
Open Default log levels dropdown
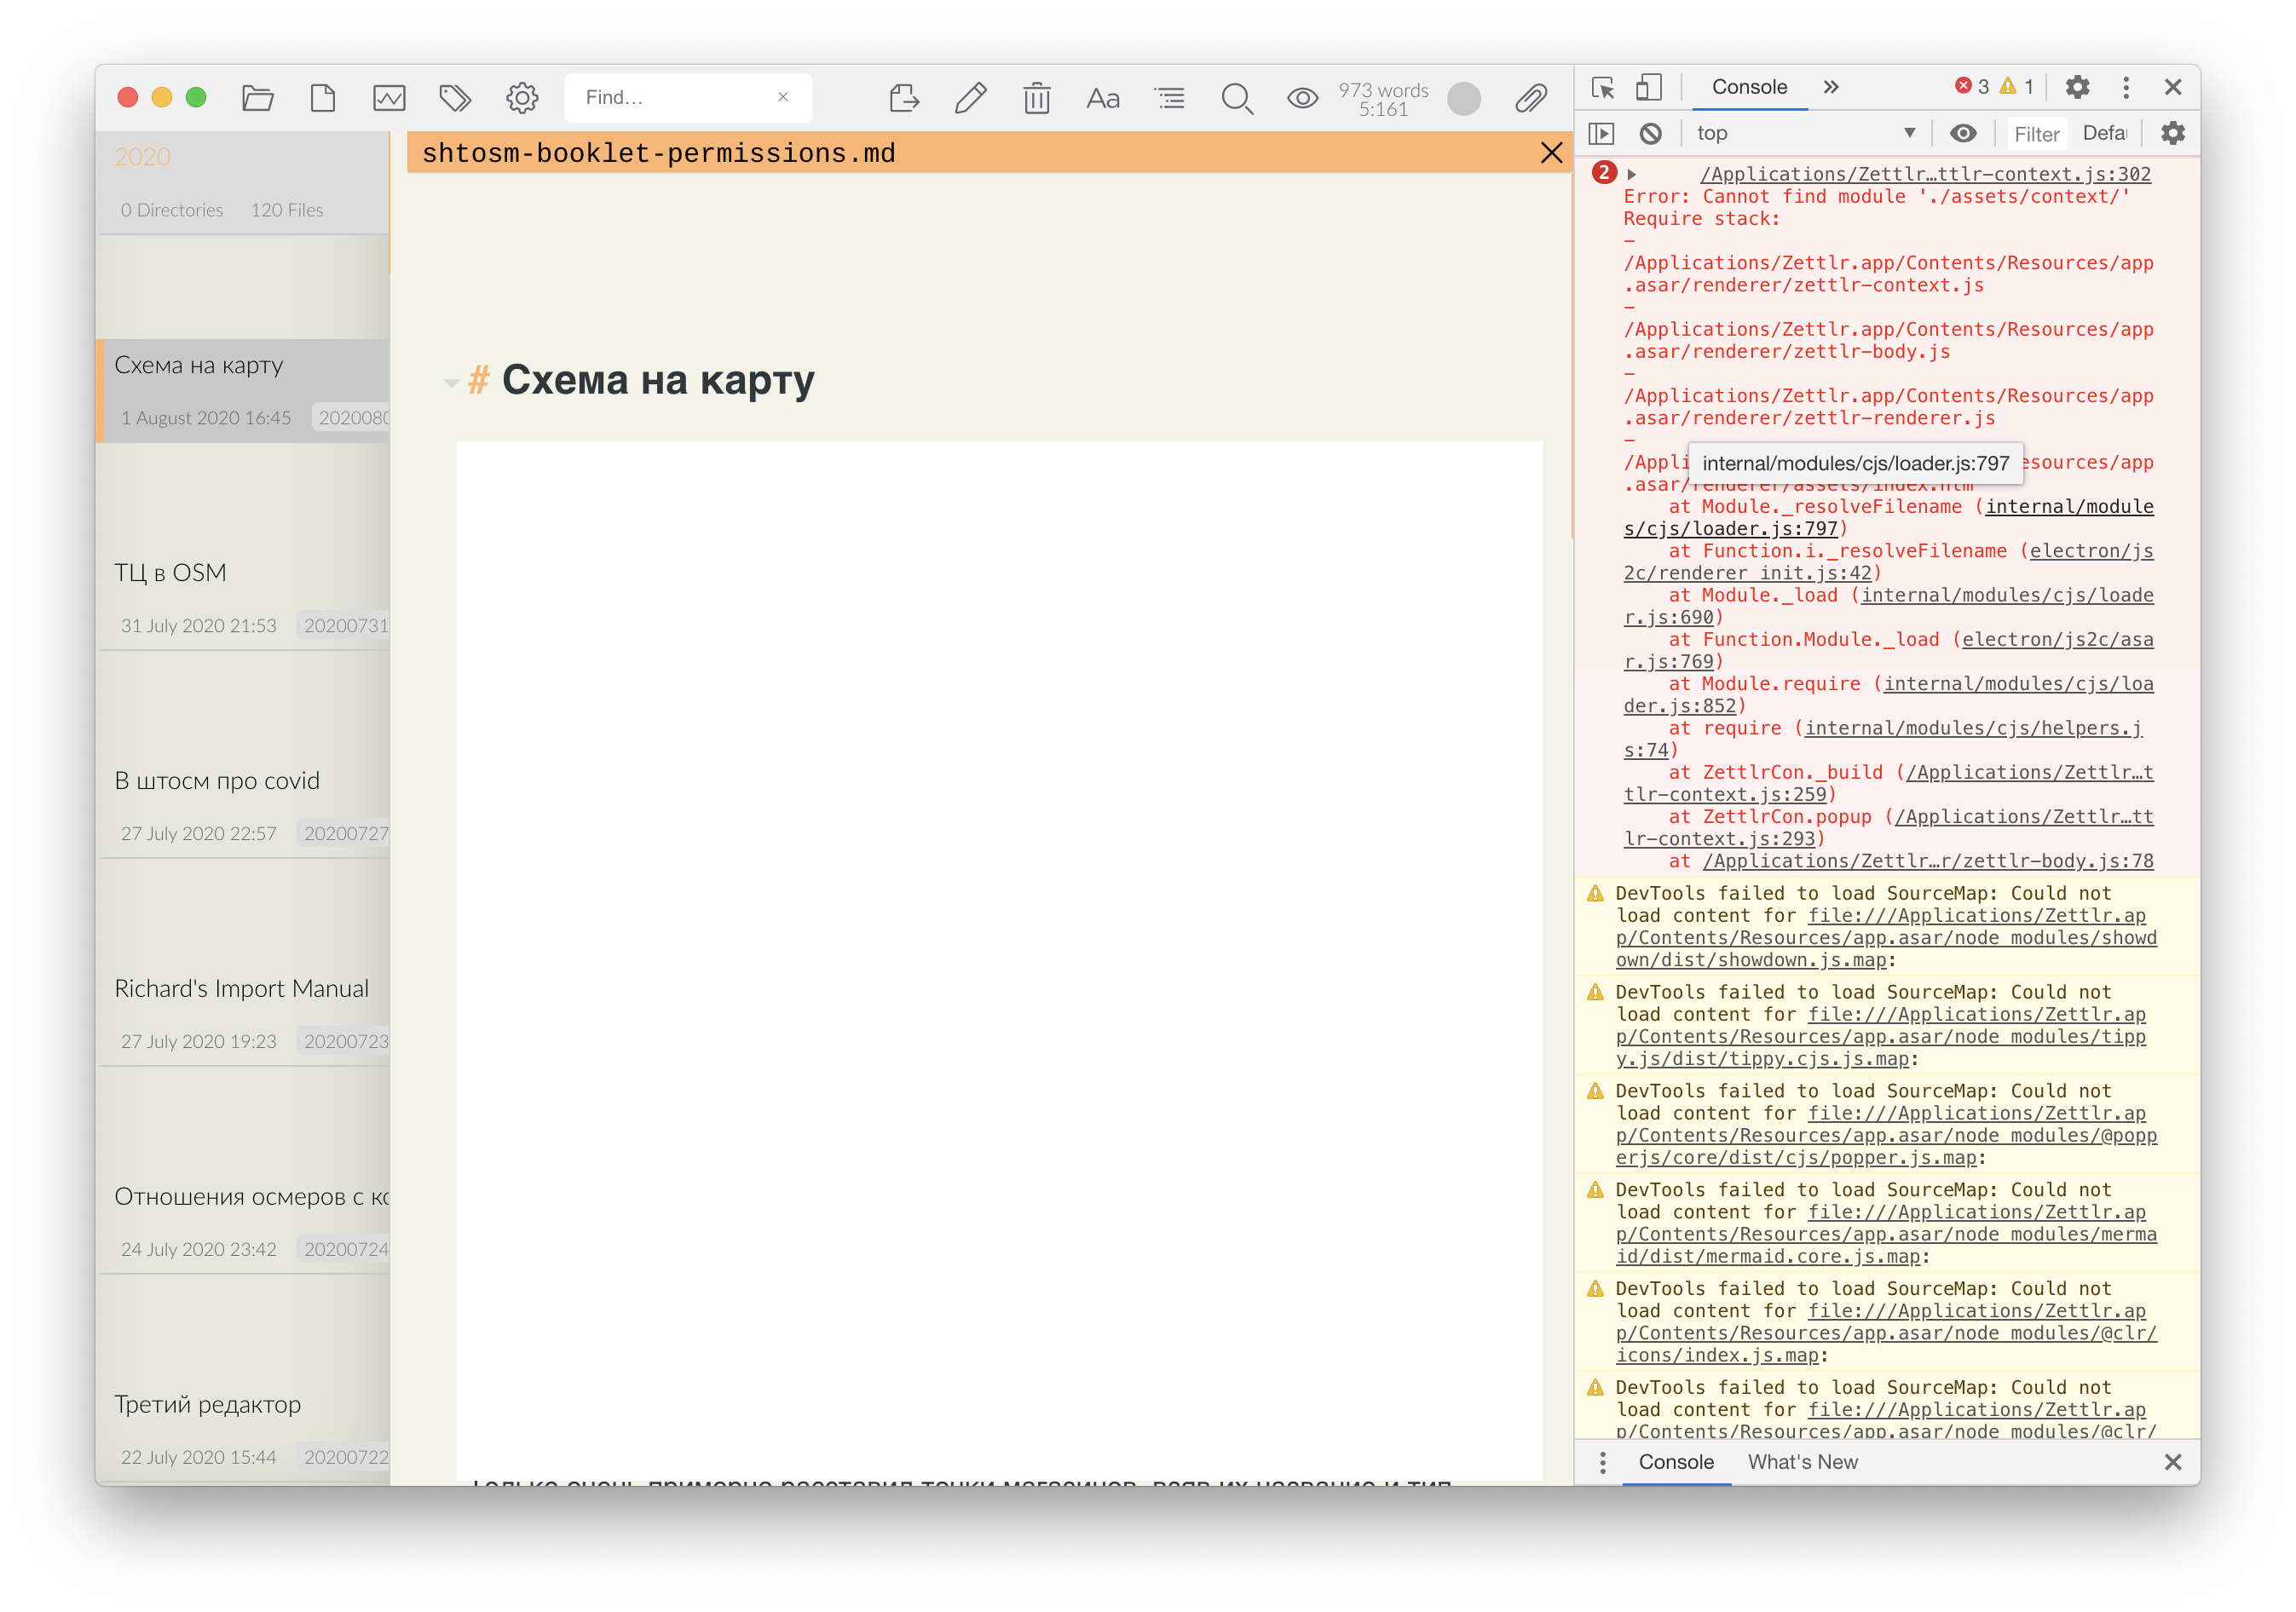[x=2104, y=133]
